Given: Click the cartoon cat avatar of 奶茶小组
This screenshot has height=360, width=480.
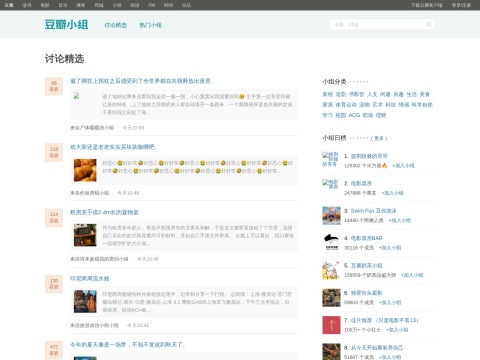Looking at the screenshot, I should pos(331,270).
